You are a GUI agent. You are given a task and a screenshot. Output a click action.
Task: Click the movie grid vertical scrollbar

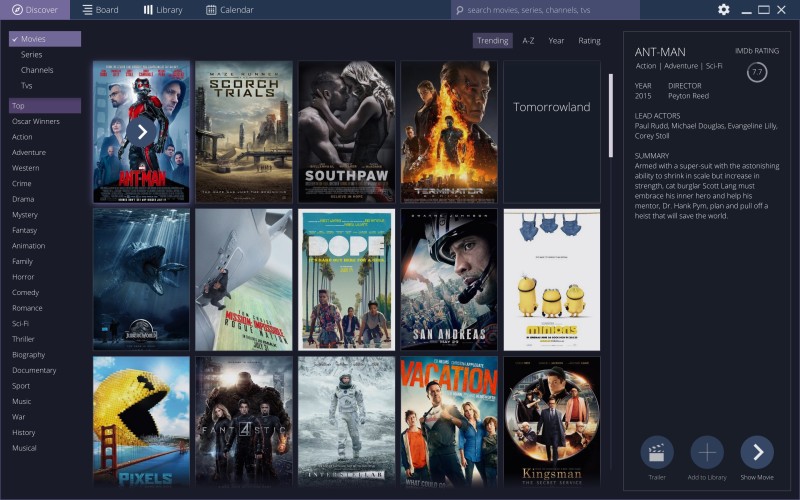point(611,116)
